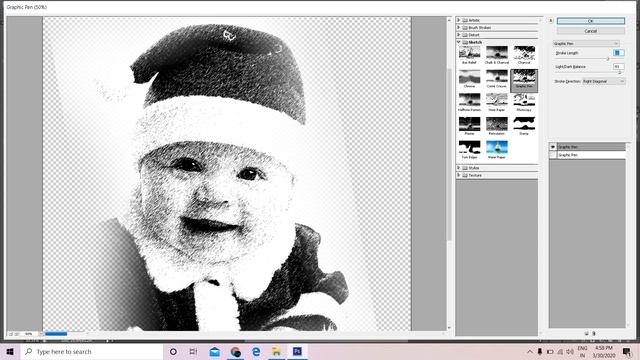Show the hidden bottom Graphic Pen effect layer
Image resolution: width=640 pixels, height=360 pixels.
tap(553, 155)
